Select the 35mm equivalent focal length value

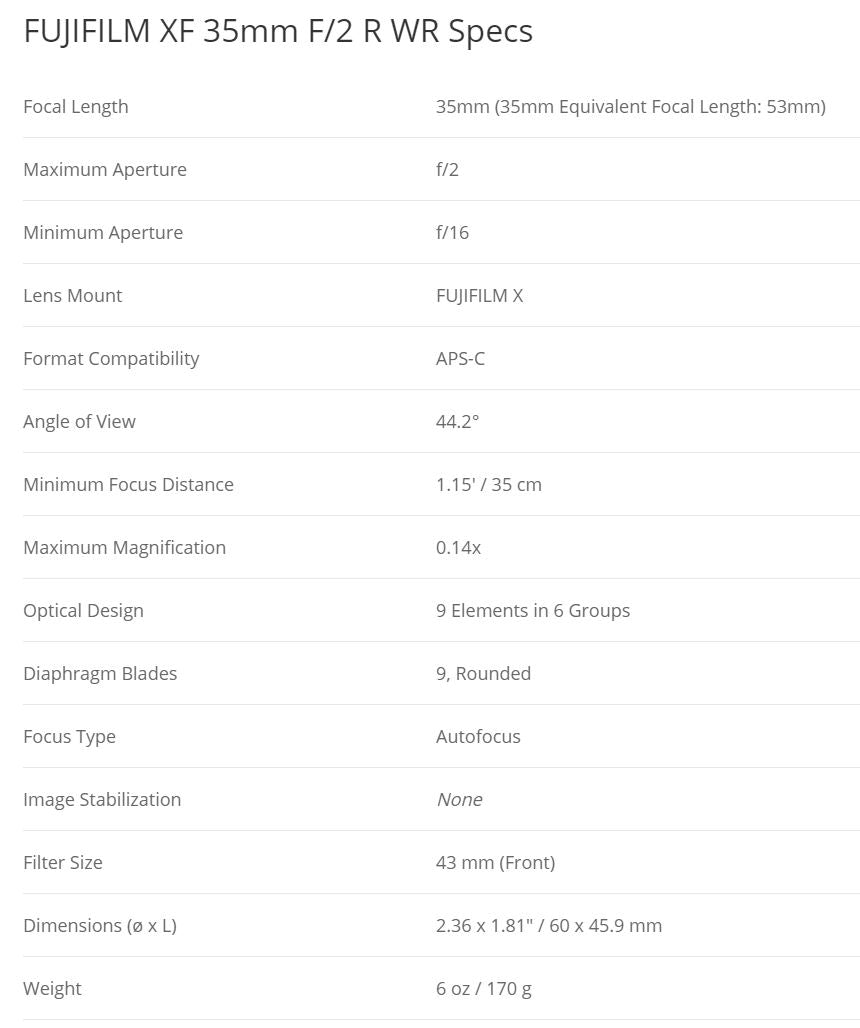[x=630, y=107]
